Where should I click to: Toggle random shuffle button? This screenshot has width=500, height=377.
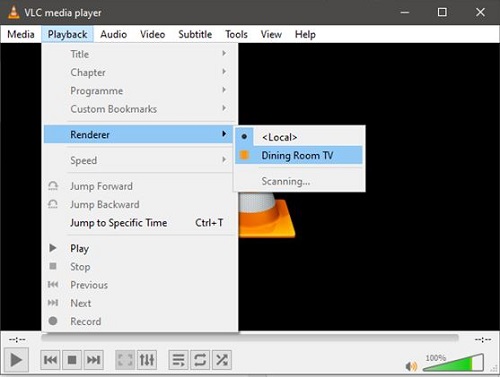[x=222, y=360]
